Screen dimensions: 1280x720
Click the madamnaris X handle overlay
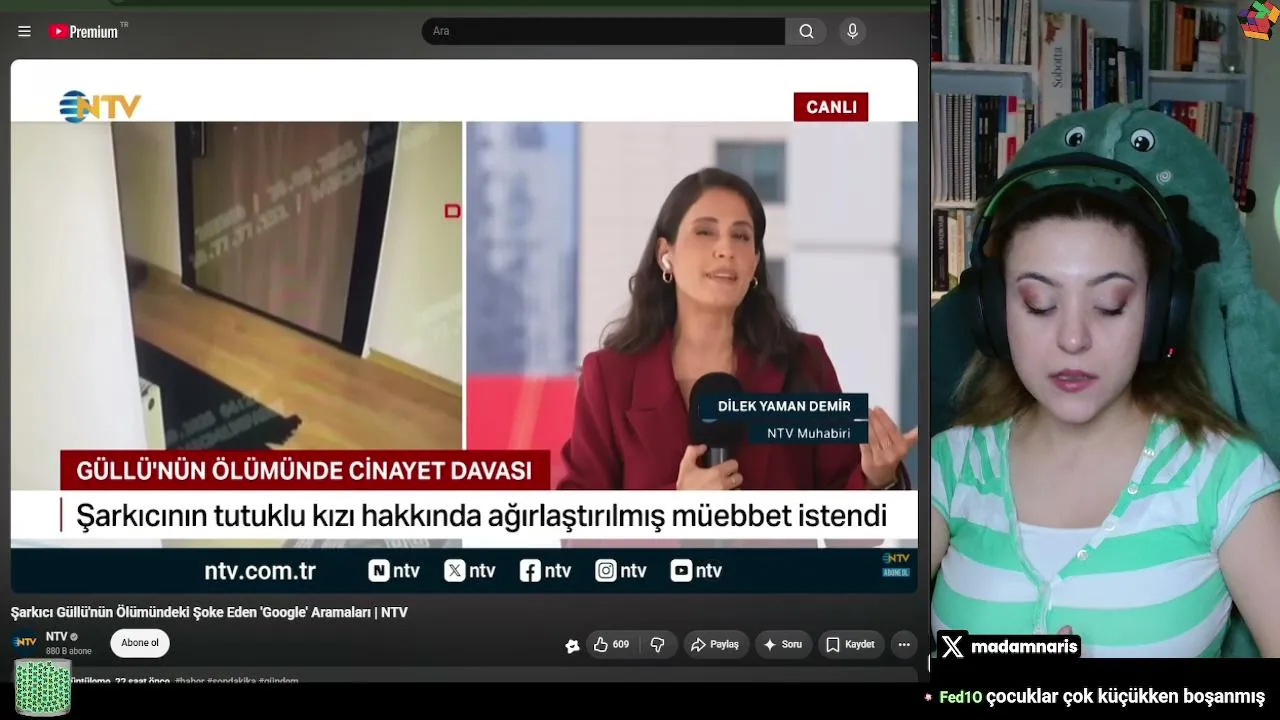(x=1009, y=647)
